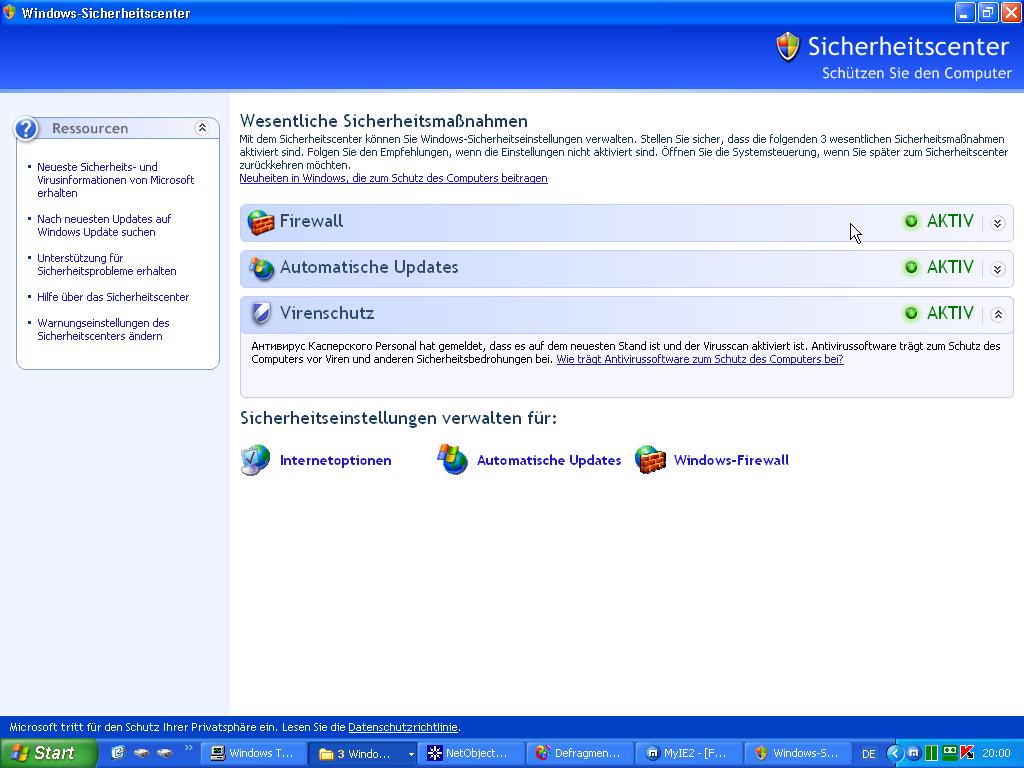Viewport: 1024px width, 768px height.
Task: Minimize the Sicherheitscenter window
Action: 965,12
